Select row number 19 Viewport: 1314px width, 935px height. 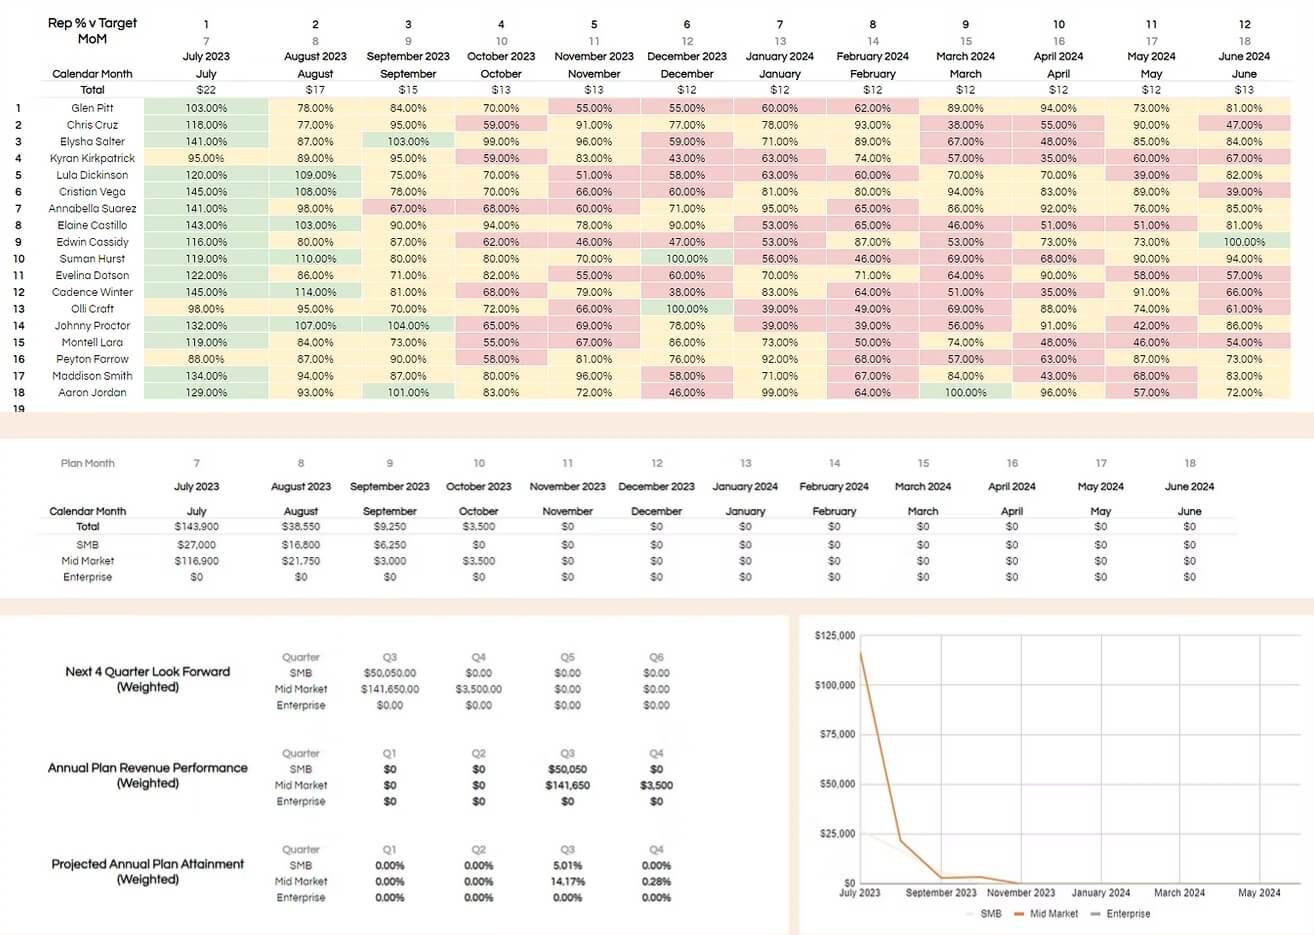pos(18,409)
